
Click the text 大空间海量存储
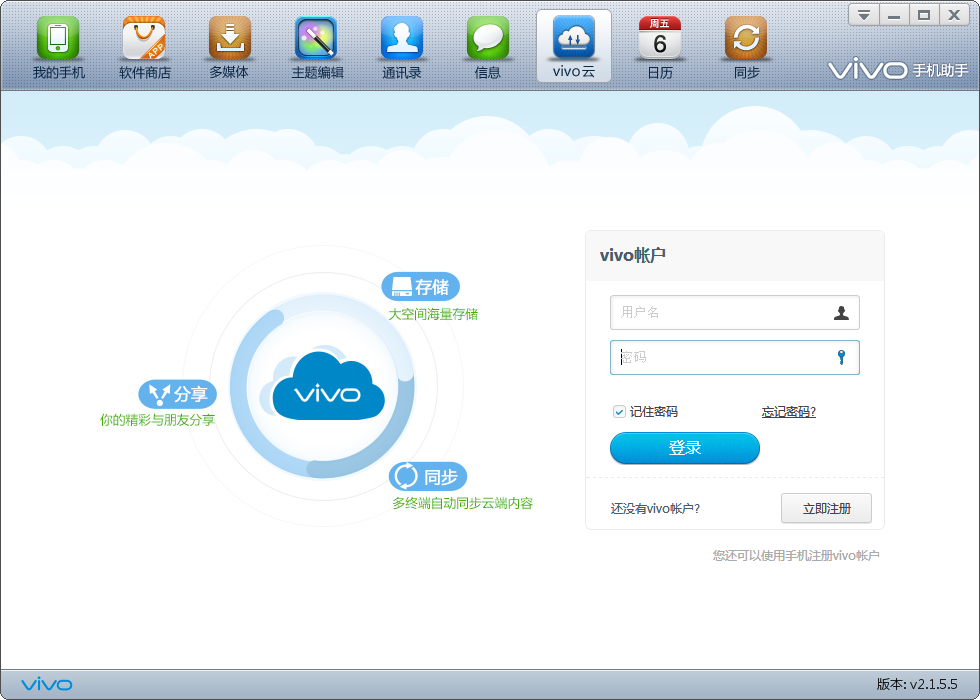click(433, 314)
